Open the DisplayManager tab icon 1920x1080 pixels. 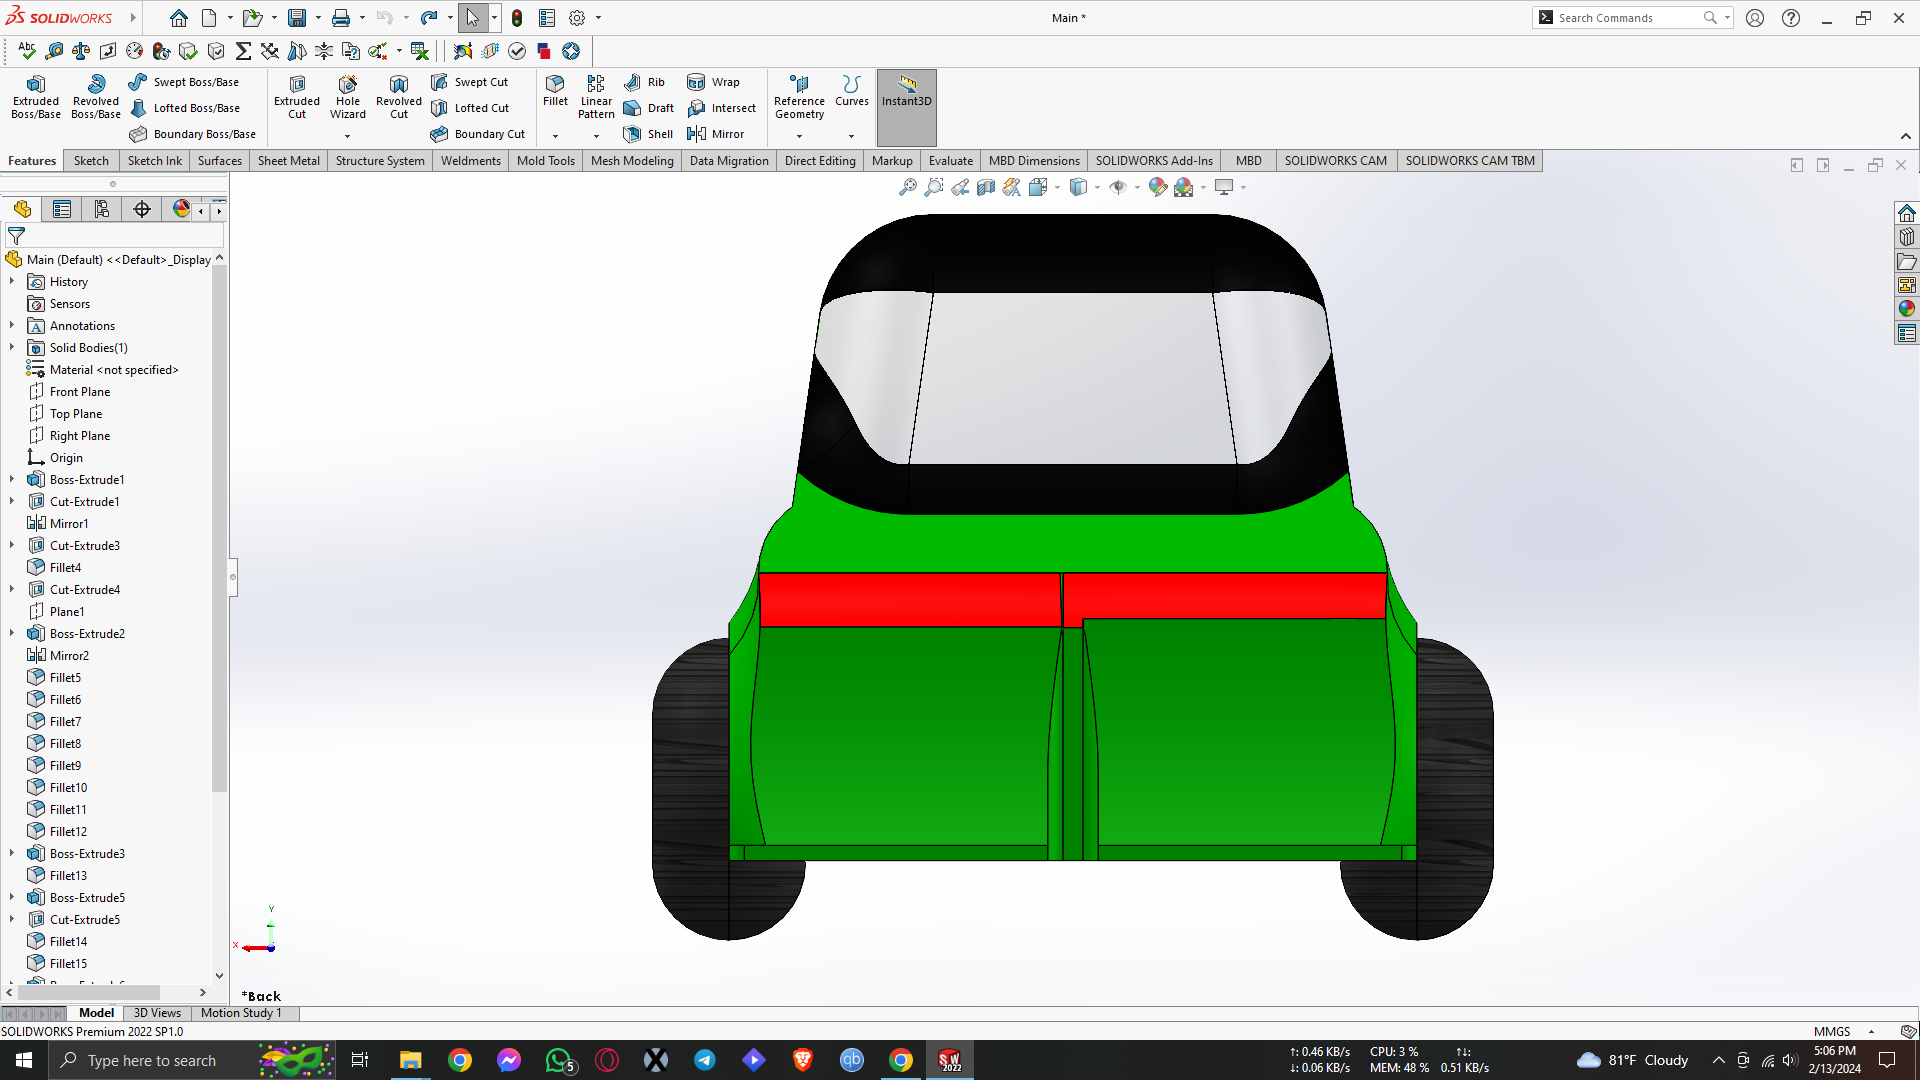coord(181,209)
